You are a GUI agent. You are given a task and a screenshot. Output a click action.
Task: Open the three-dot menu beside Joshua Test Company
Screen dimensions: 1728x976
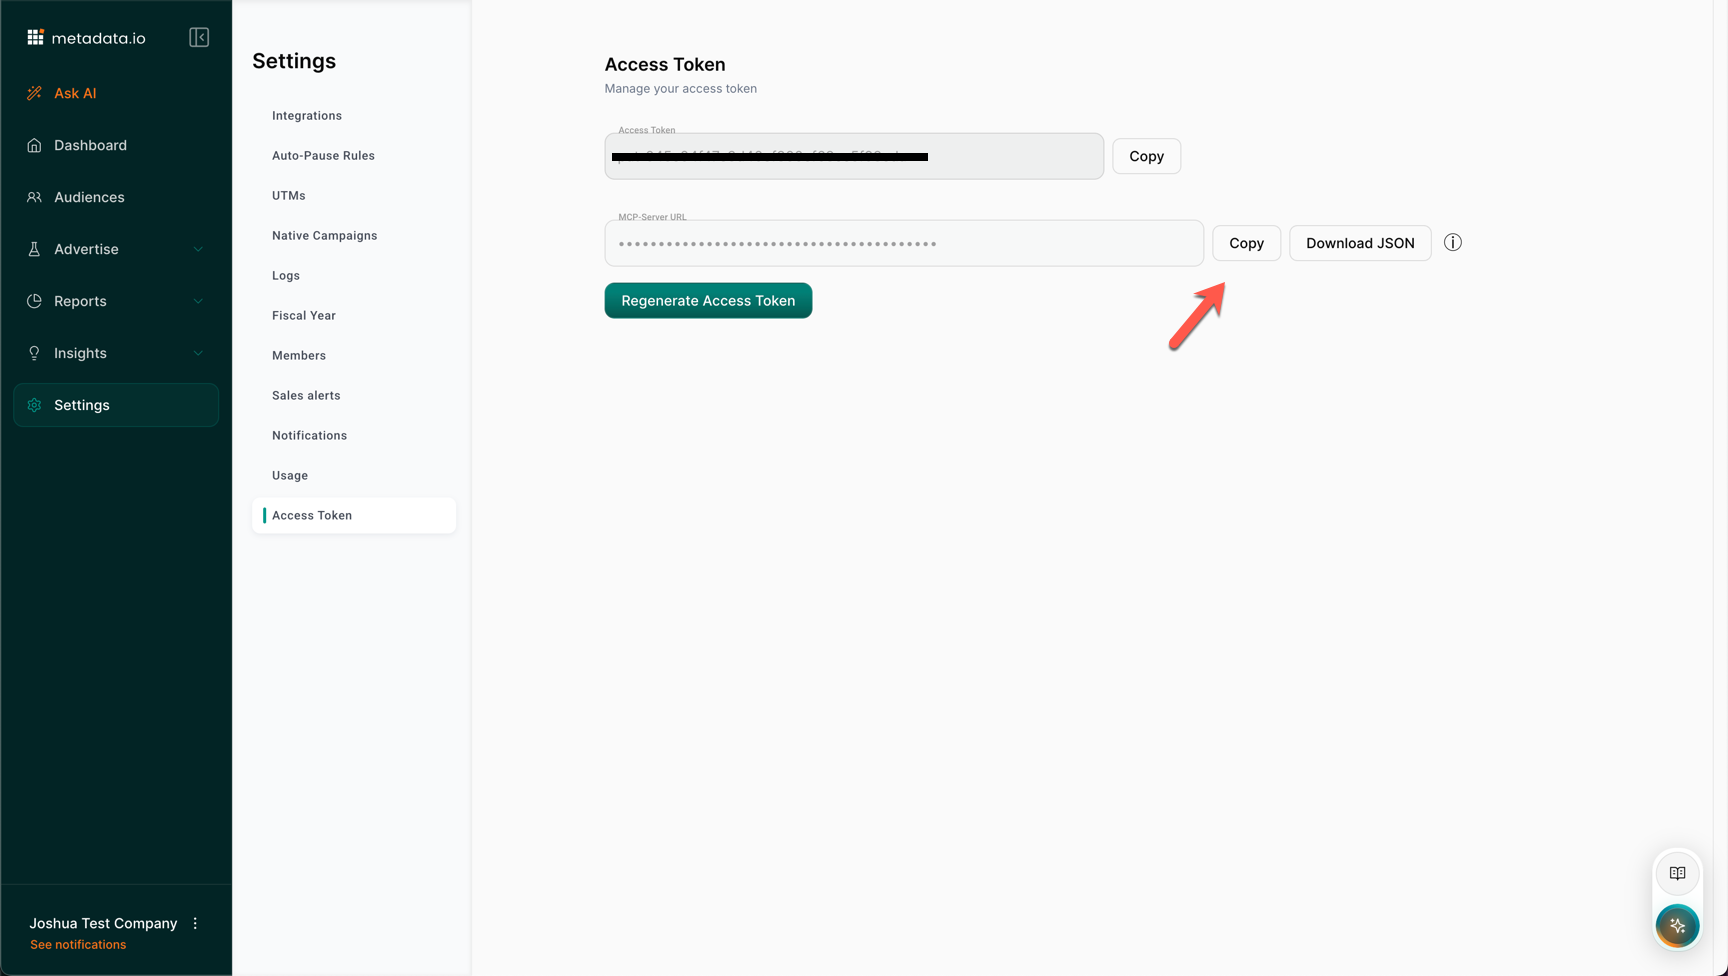pyautogui.click(x=195, y=923)
